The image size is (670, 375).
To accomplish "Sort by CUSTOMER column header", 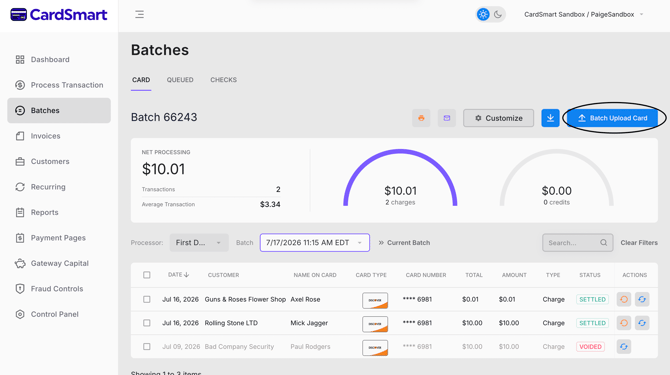I will pos(223,275).
